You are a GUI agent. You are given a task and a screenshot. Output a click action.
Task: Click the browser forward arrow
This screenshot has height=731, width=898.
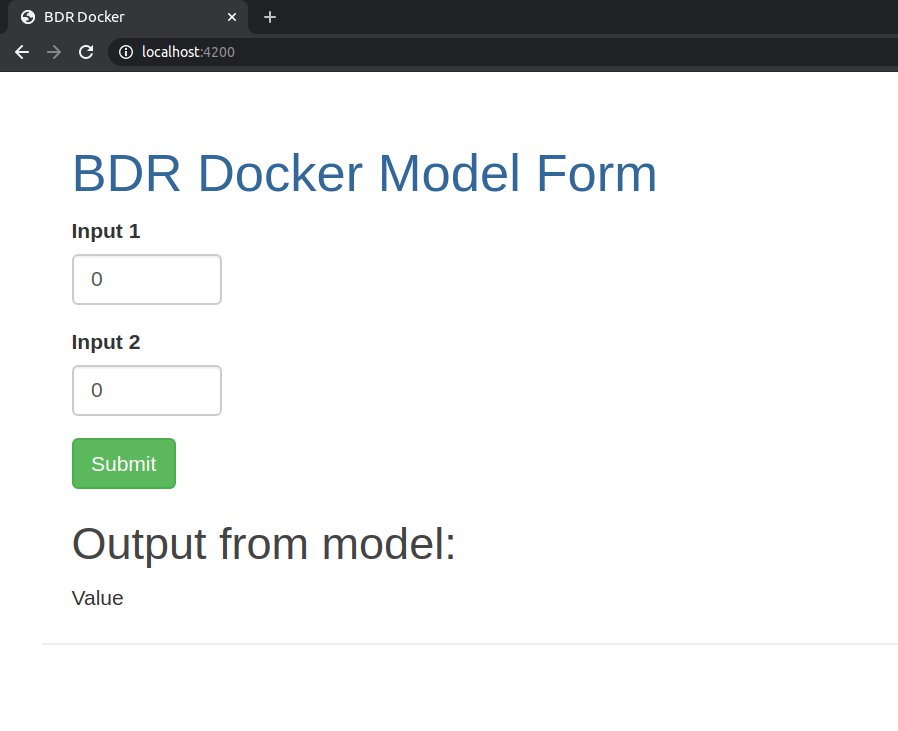tap(54, 52)
